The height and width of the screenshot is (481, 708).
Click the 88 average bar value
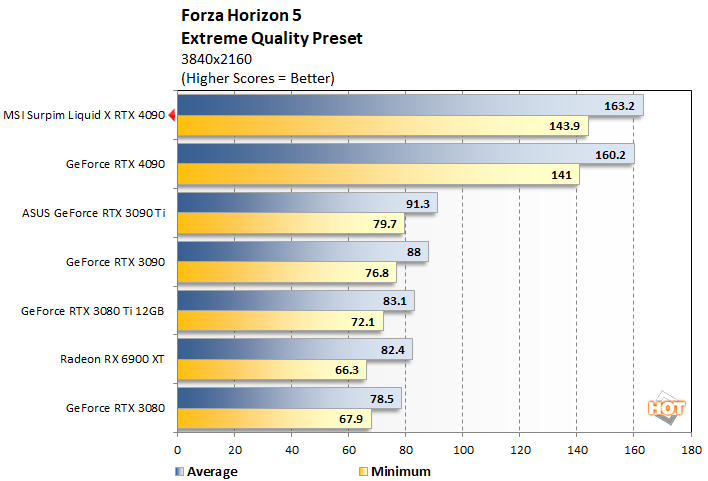[x=414, y=252]
